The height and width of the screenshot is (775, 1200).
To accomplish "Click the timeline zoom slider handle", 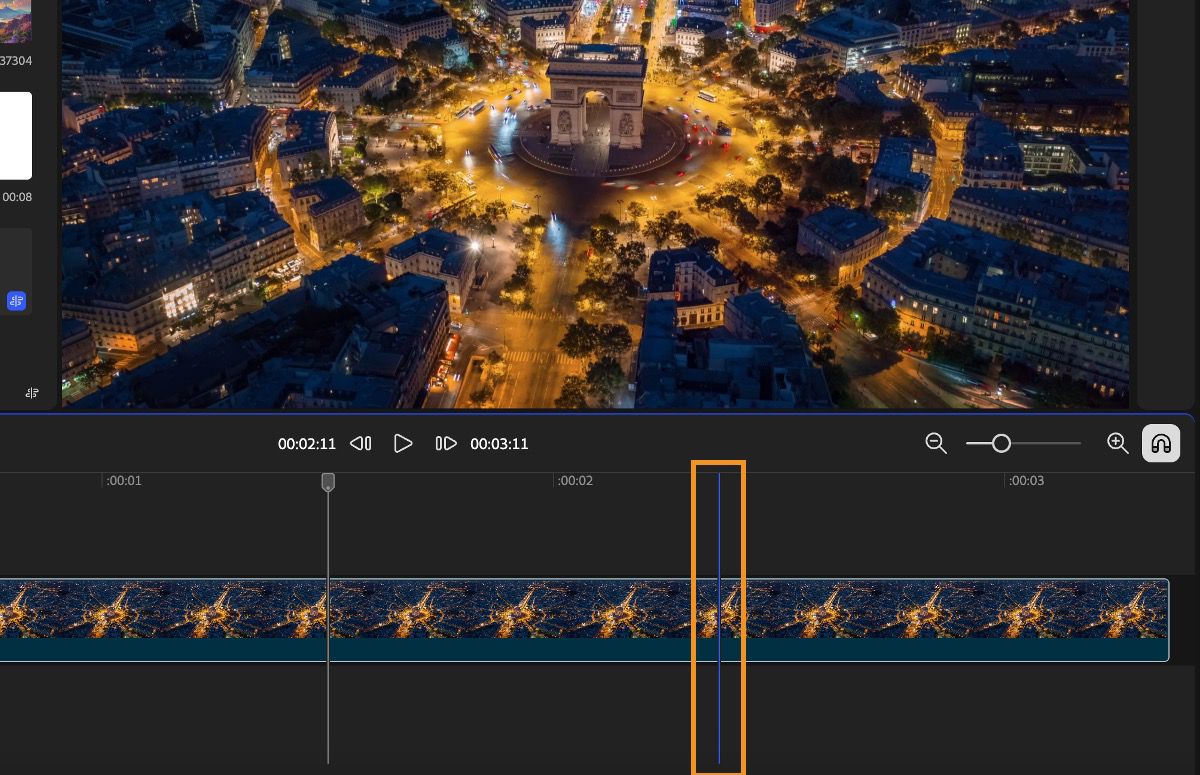I will (1003, 443).
